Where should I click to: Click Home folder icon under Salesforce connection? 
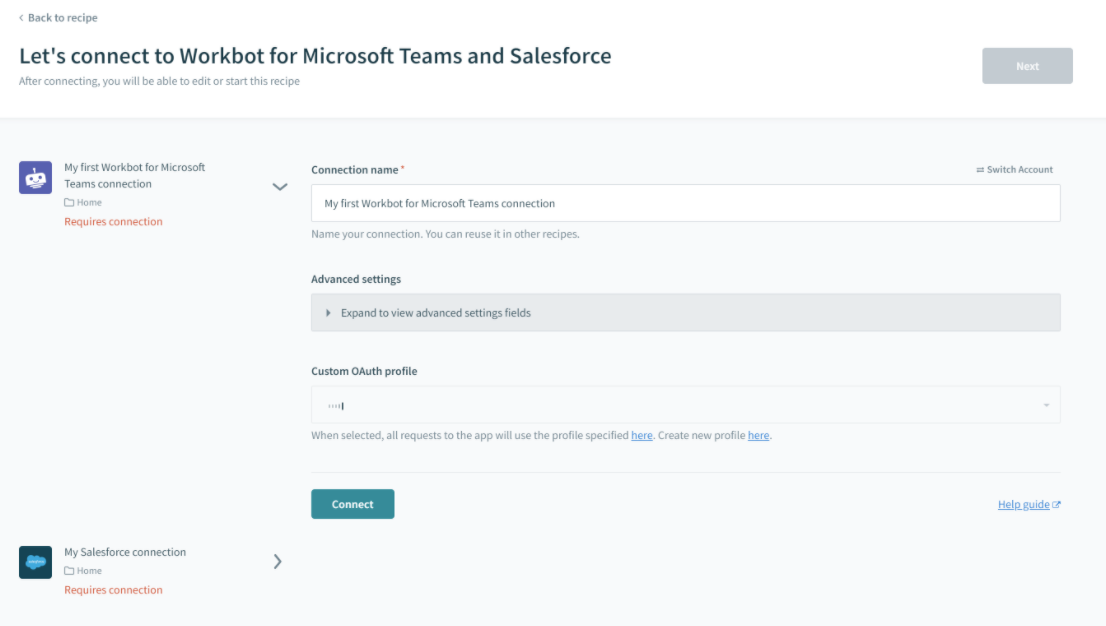[x=70, y=571]
